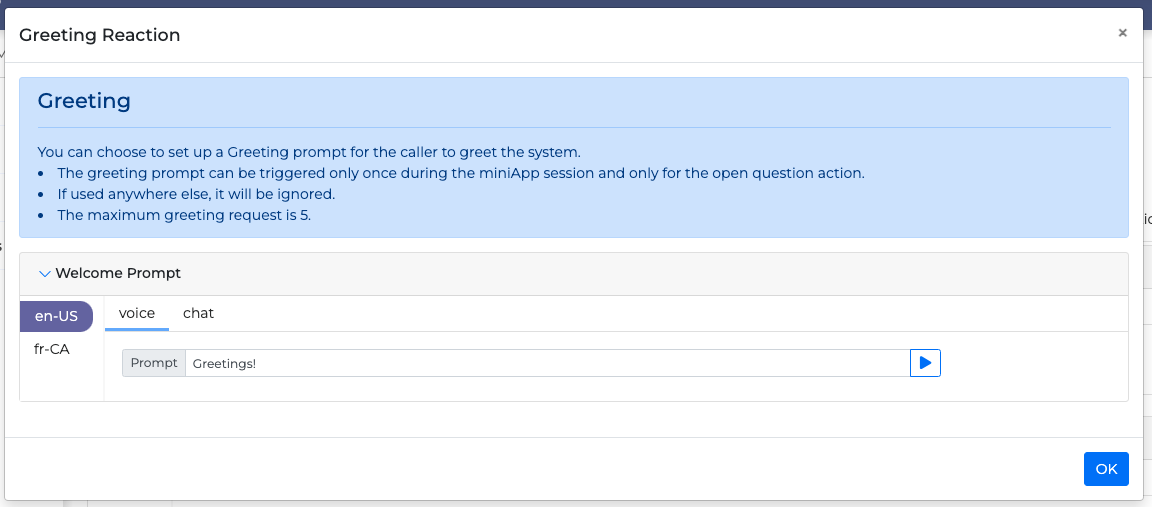Click the 'You can choose' intro sentence
Screen dimensions: 1152x507
click(x=308, y=152)
